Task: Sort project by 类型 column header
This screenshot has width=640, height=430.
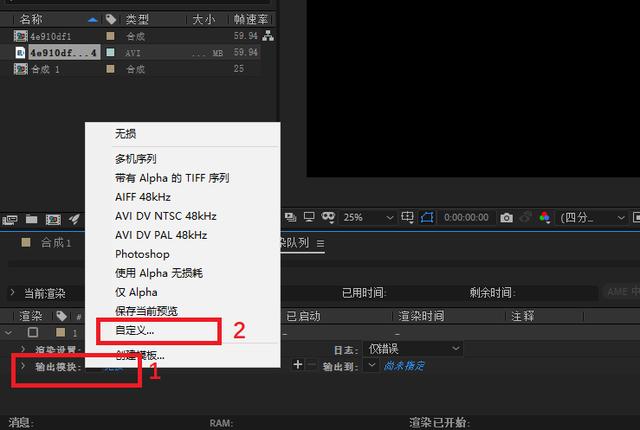Action: (x=137, y=19)
